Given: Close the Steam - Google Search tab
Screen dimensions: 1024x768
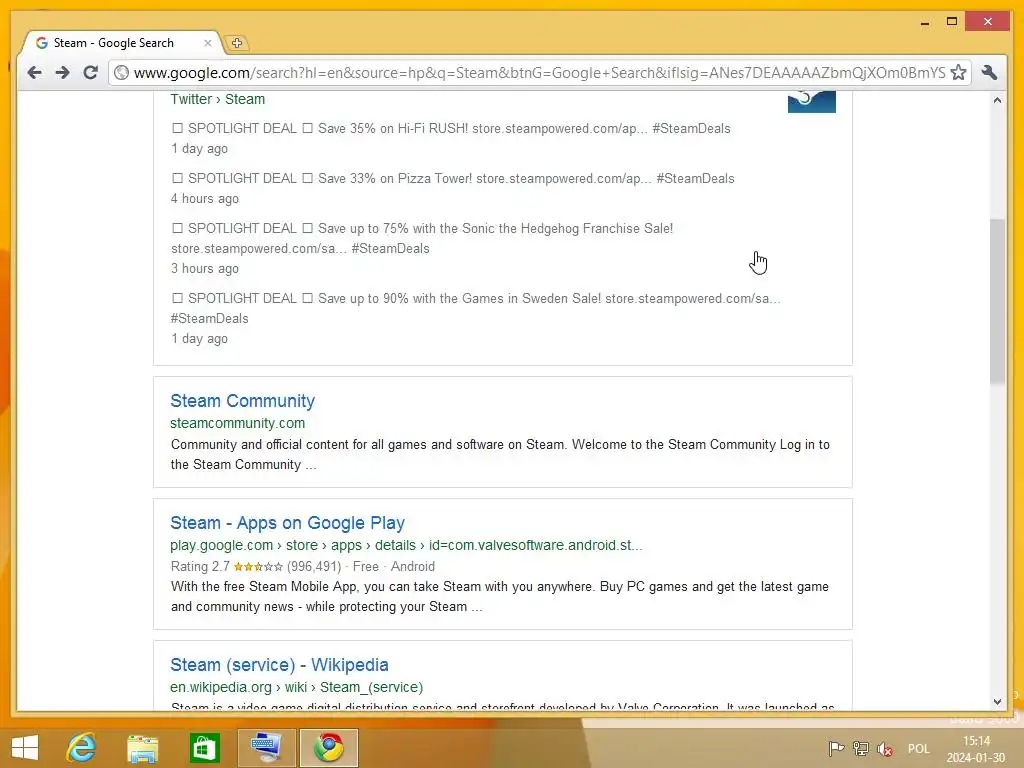Looking at the screenshot, I should pyautogui.click(x=208, y=43).
